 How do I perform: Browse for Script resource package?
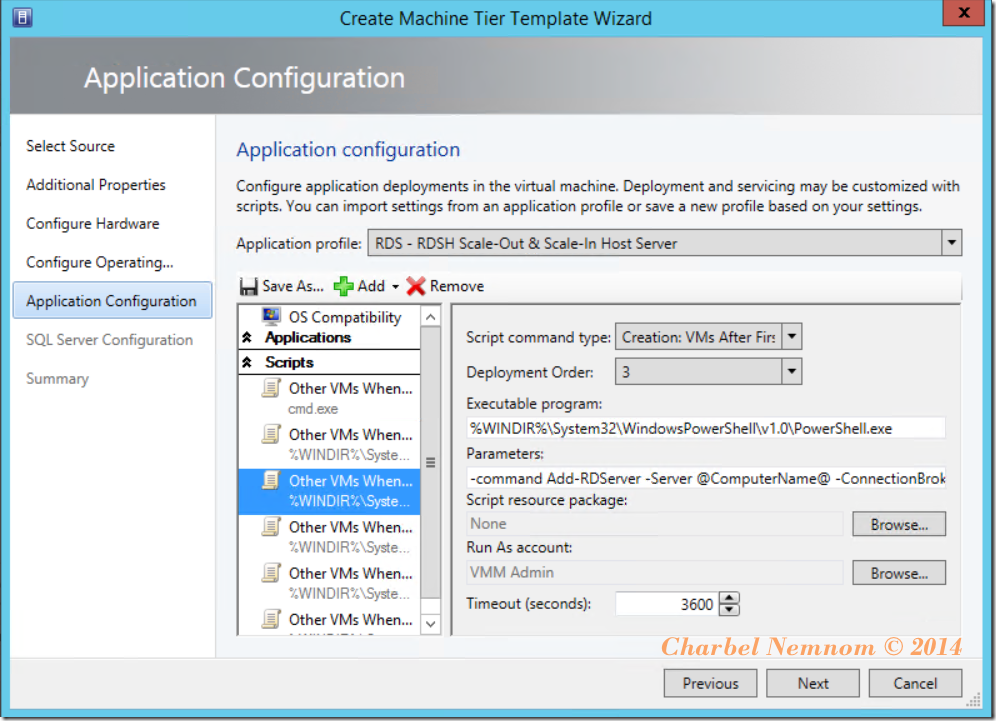pos(899,524)
